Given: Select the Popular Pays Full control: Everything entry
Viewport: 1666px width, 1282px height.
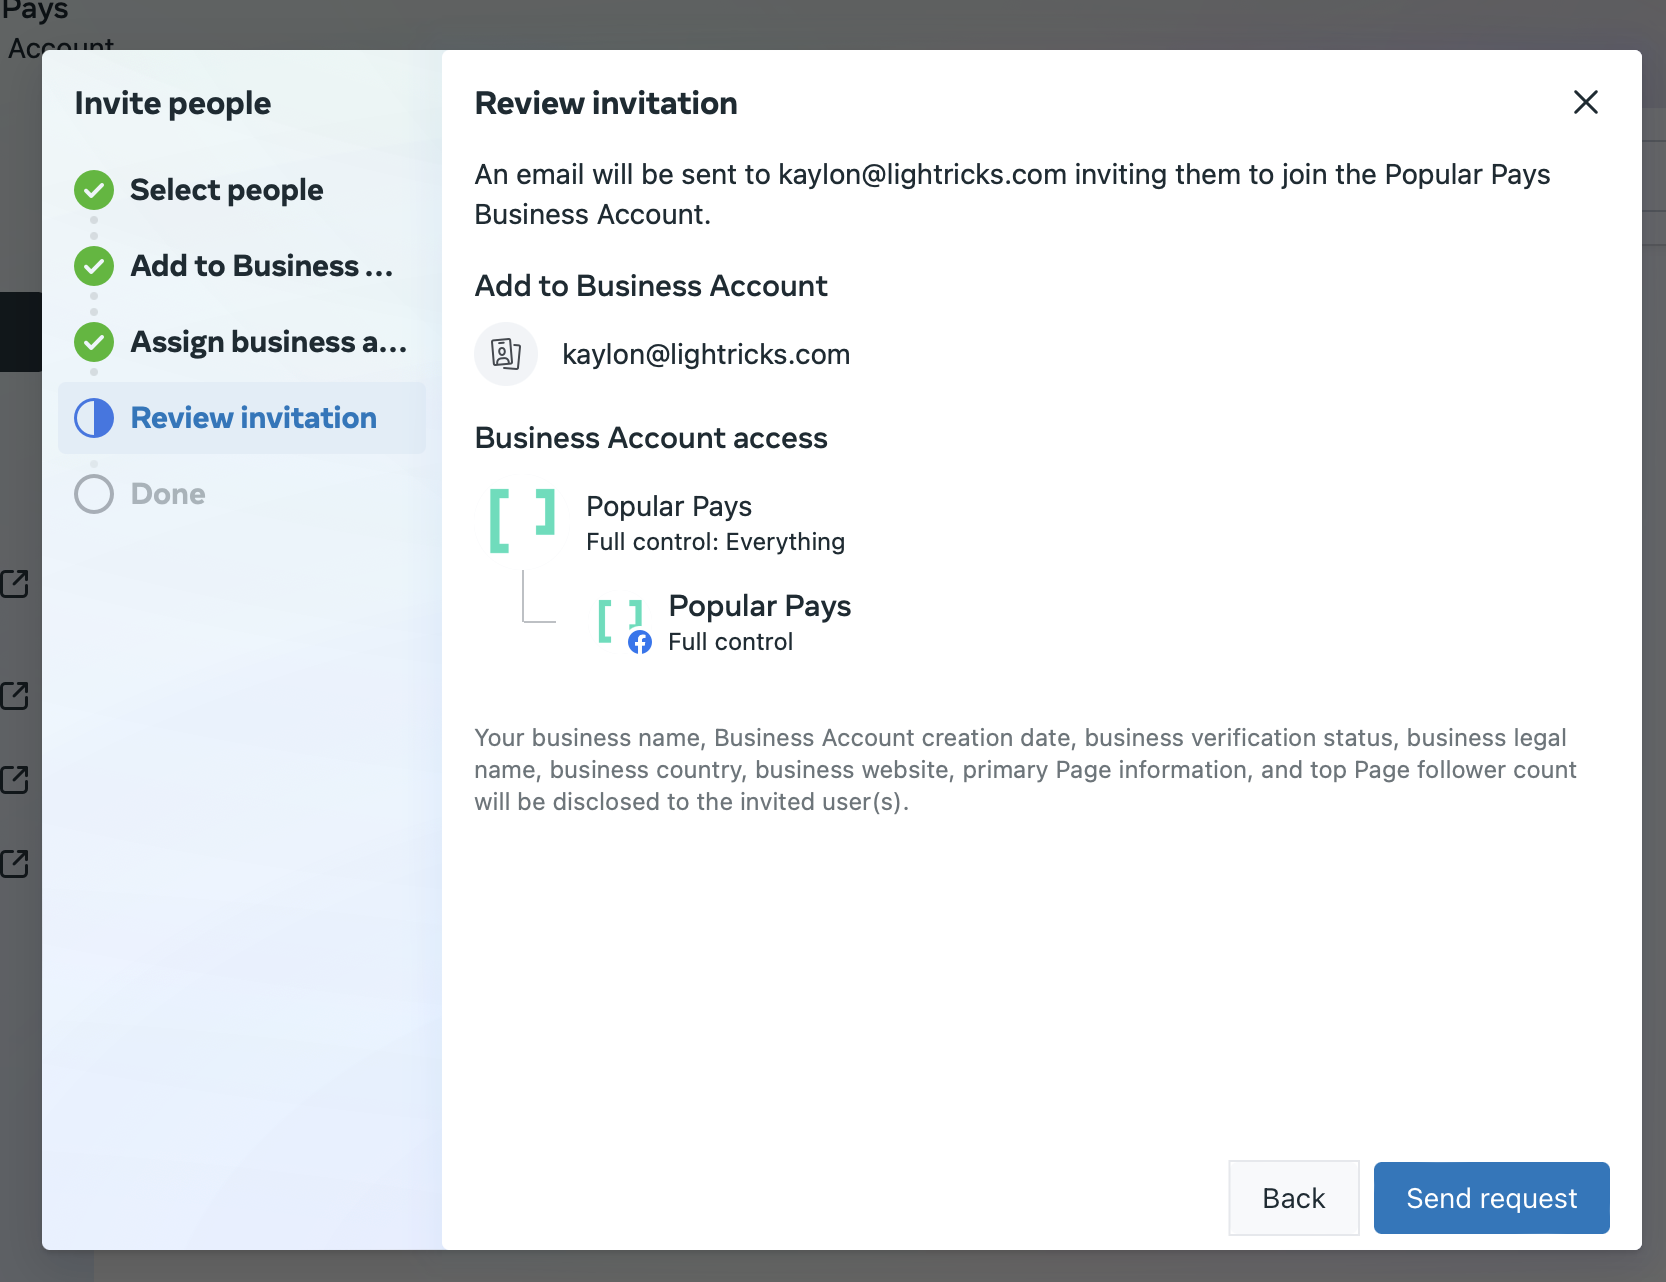Looking at the screenshot, I should pyautogui.click(x=714, y=523).
